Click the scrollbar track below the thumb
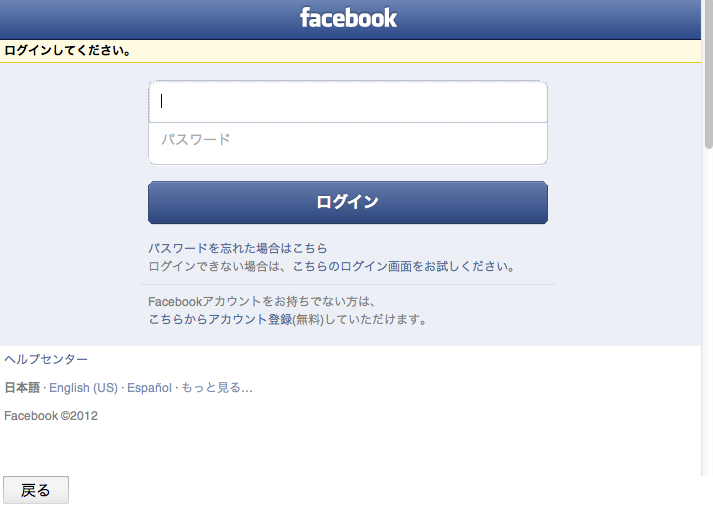Image resolution: width=713 pixels, height=514 pixels. pyautogui.click(x=708, y=309)
